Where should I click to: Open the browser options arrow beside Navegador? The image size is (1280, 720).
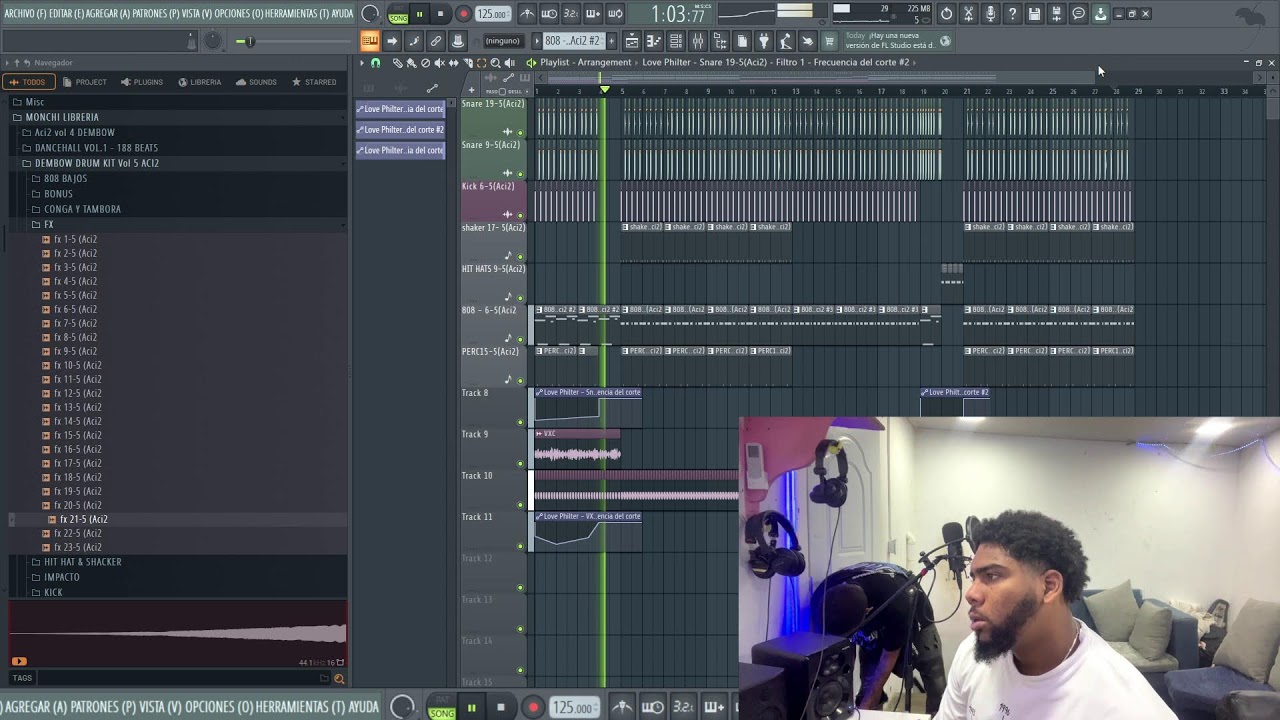pos(5,62)
